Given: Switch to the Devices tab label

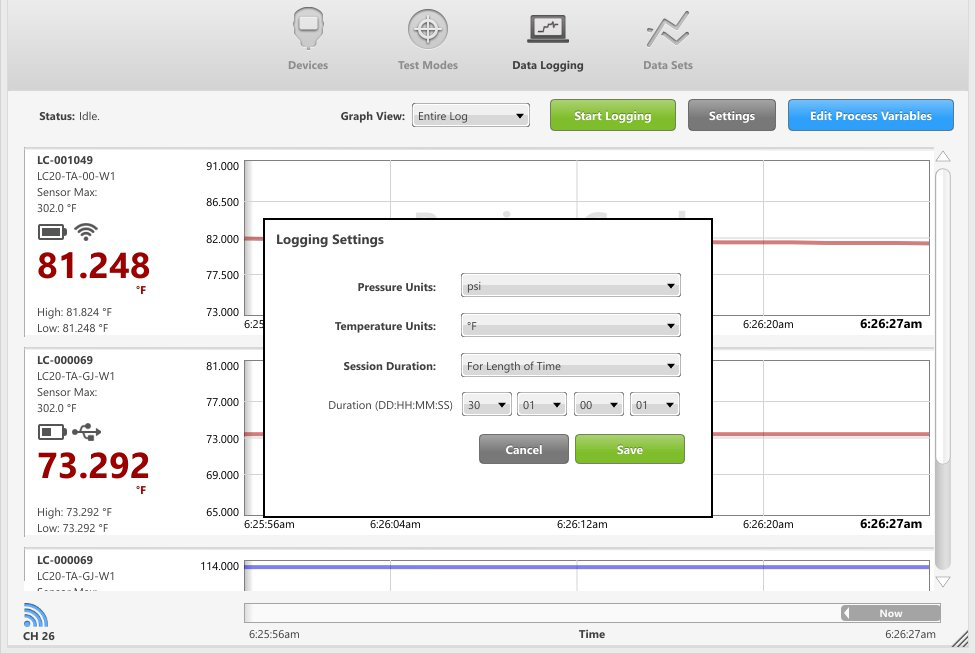Looking at the screenshot, I should click(308, 65).
